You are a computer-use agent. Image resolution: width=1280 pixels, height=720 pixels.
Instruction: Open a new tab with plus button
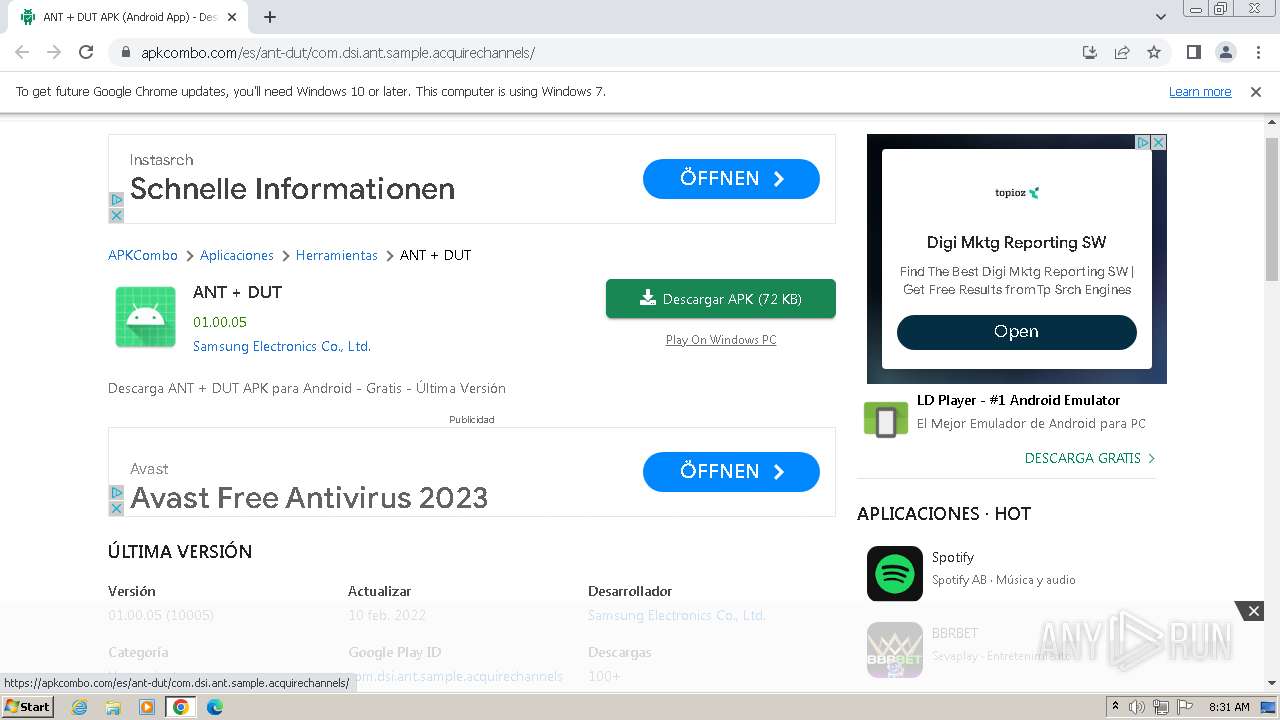pyautogui.click(x=270, y=17)
